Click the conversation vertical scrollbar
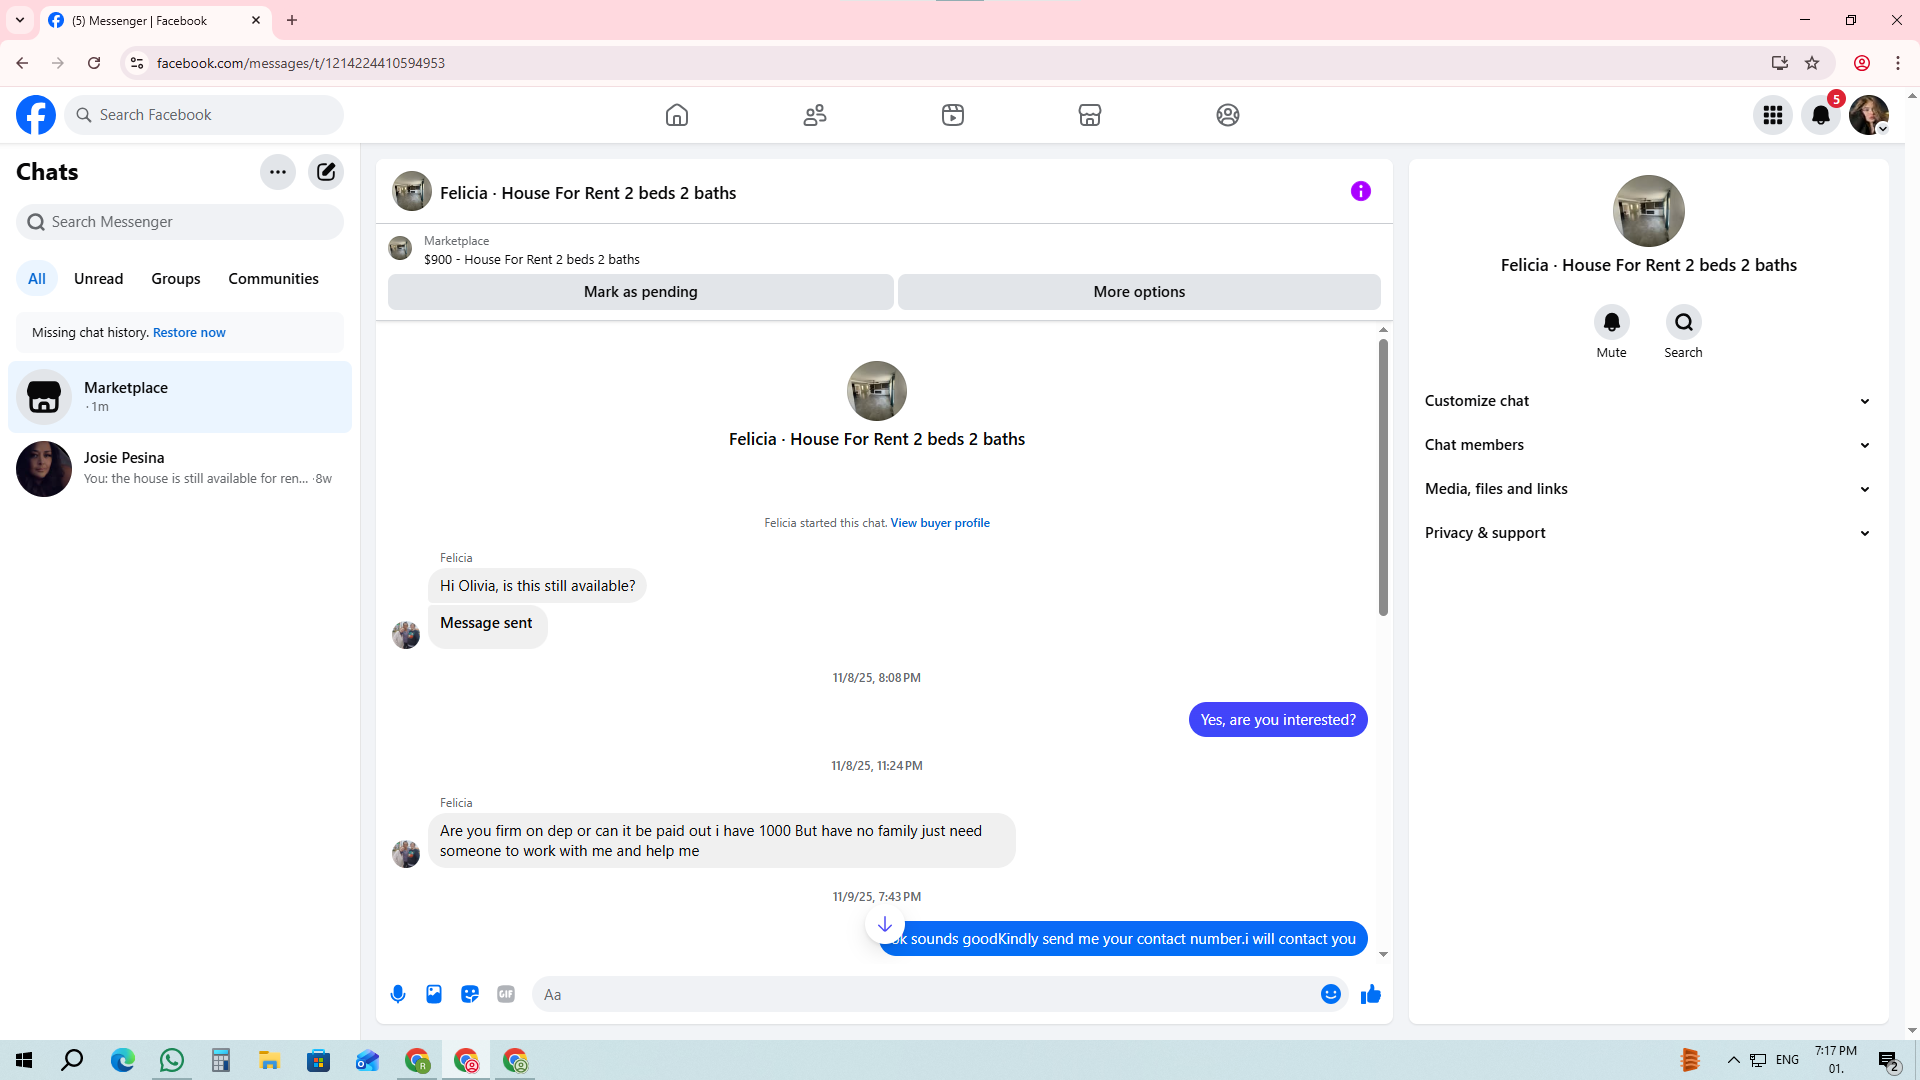 click(1383, 478)
